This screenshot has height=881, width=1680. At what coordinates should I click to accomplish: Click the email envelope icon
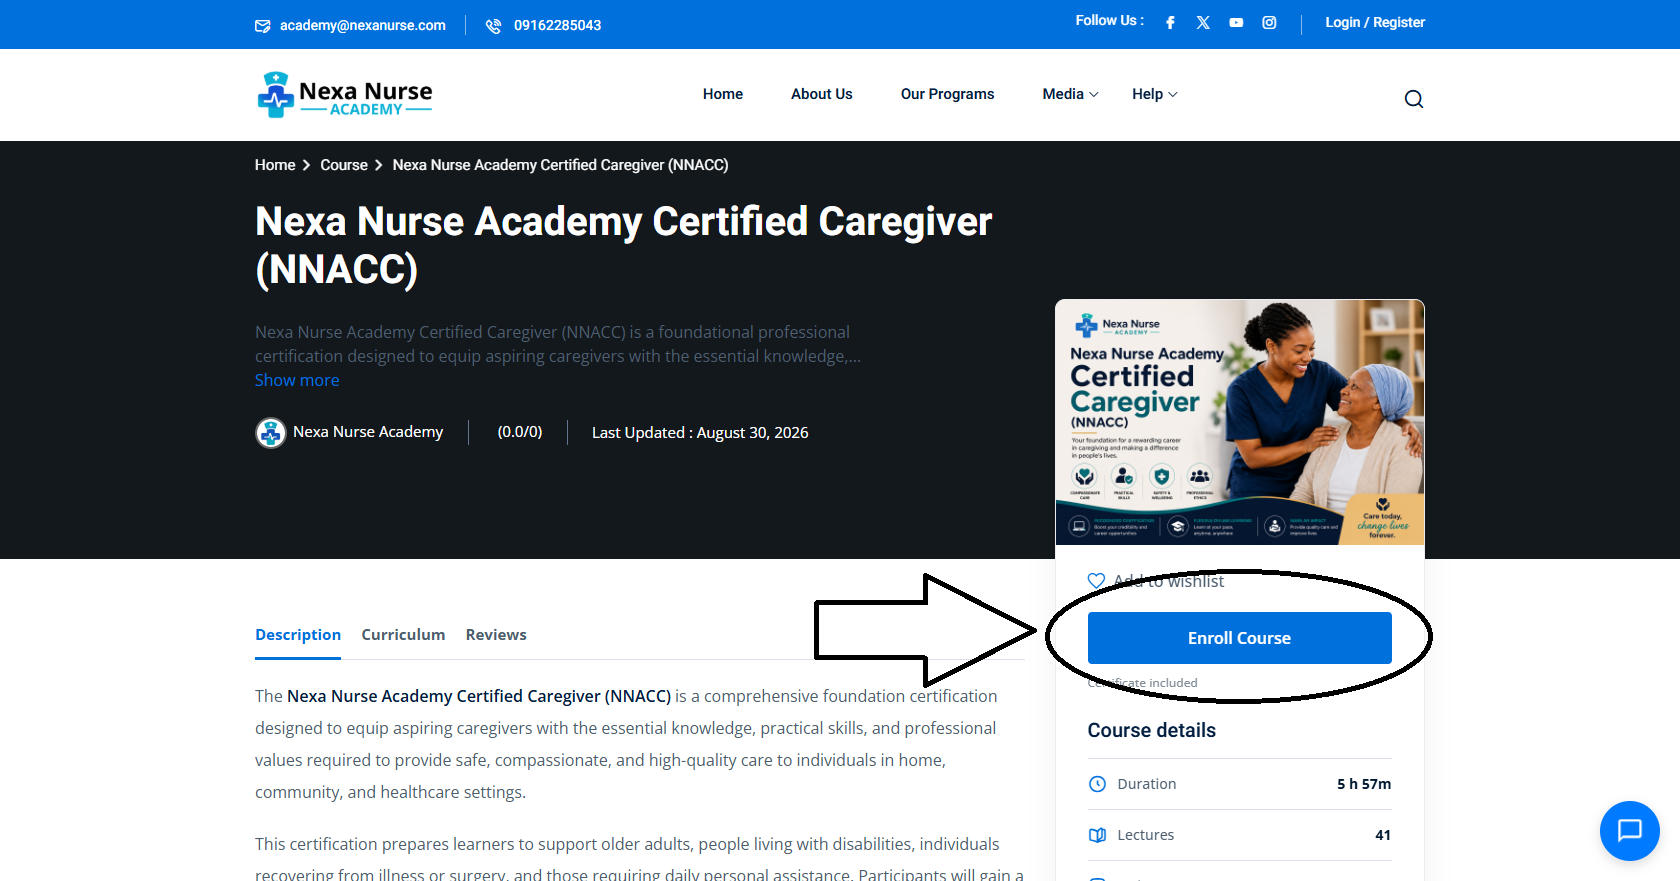point(263,26)
